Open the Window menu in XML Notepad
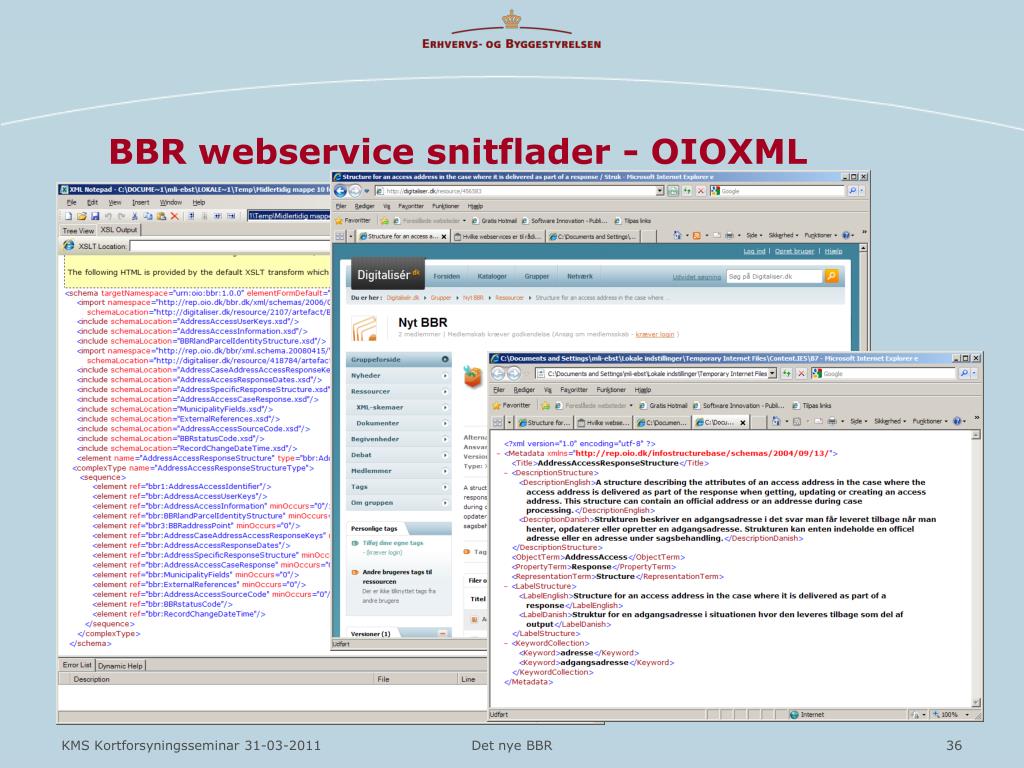Screen dimensions: 1024x768 [x=170, y=202]
